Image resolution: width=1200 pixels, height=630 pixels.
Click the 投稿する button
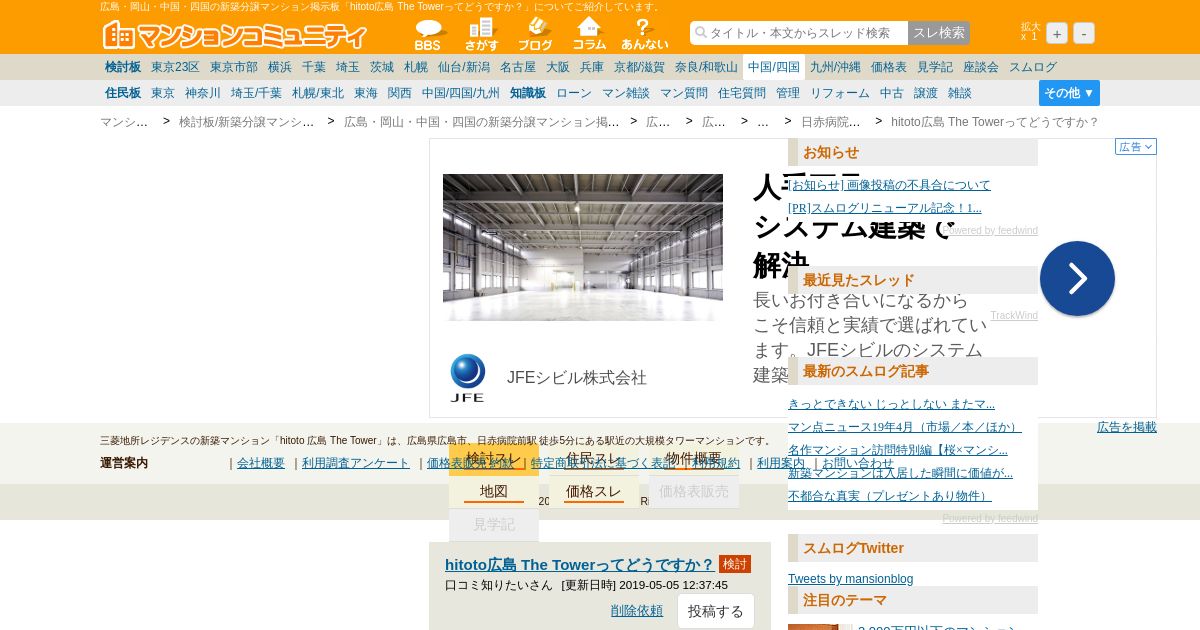coord(716,611)
